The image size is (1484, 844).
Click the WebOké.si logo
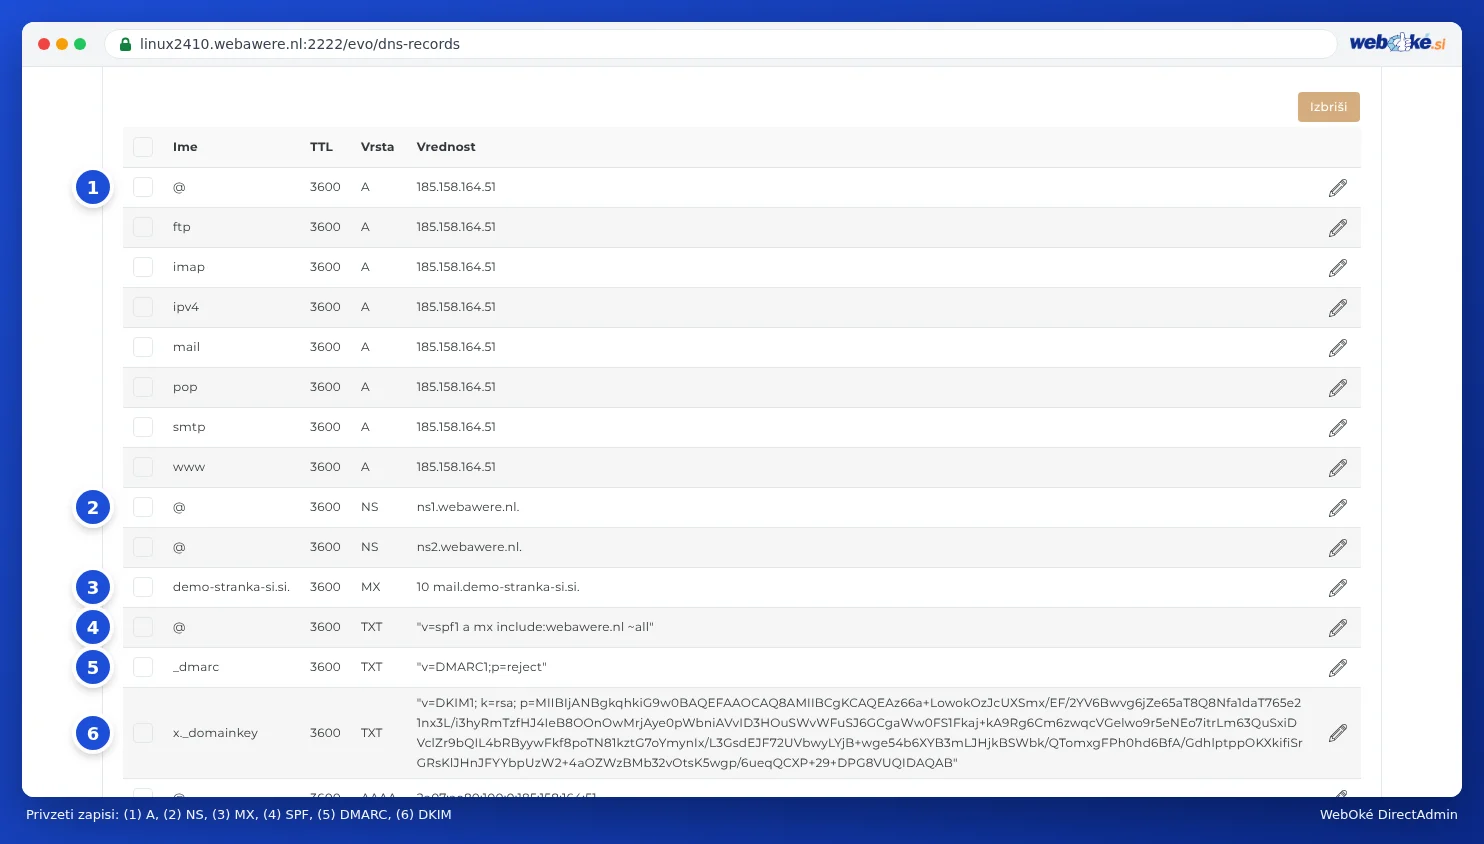tap(1397, 43)
